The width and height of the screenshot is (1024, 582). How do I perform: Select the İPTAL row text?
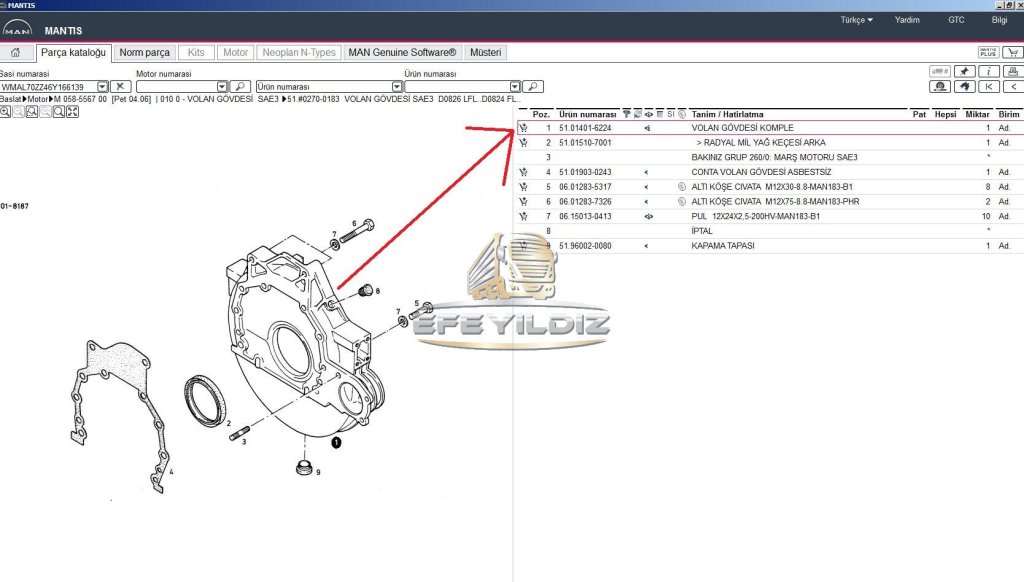[x=702, y=231]
